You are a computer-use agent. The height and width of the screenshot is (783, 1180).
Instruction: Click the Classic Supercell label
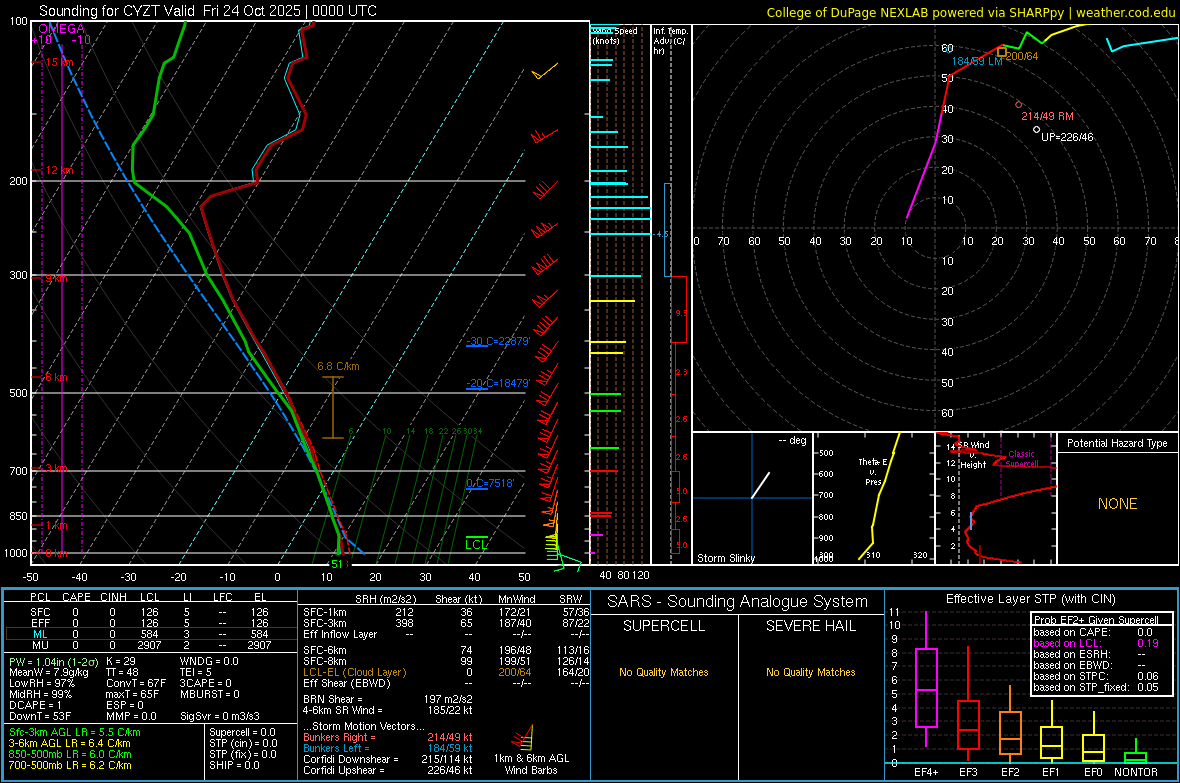point(1021,459)
